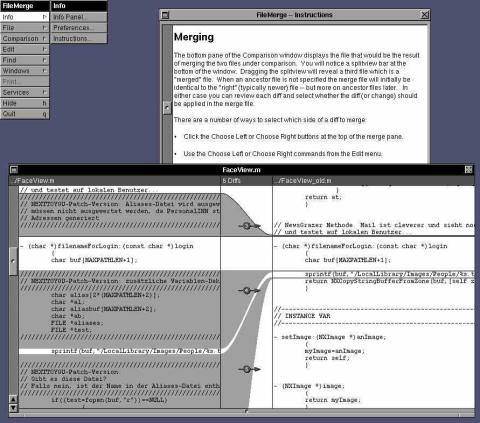Image resolution: width=480 pixels, height=423 pixels.
Task: Click the Info submenu title bar
Action: 79,6
